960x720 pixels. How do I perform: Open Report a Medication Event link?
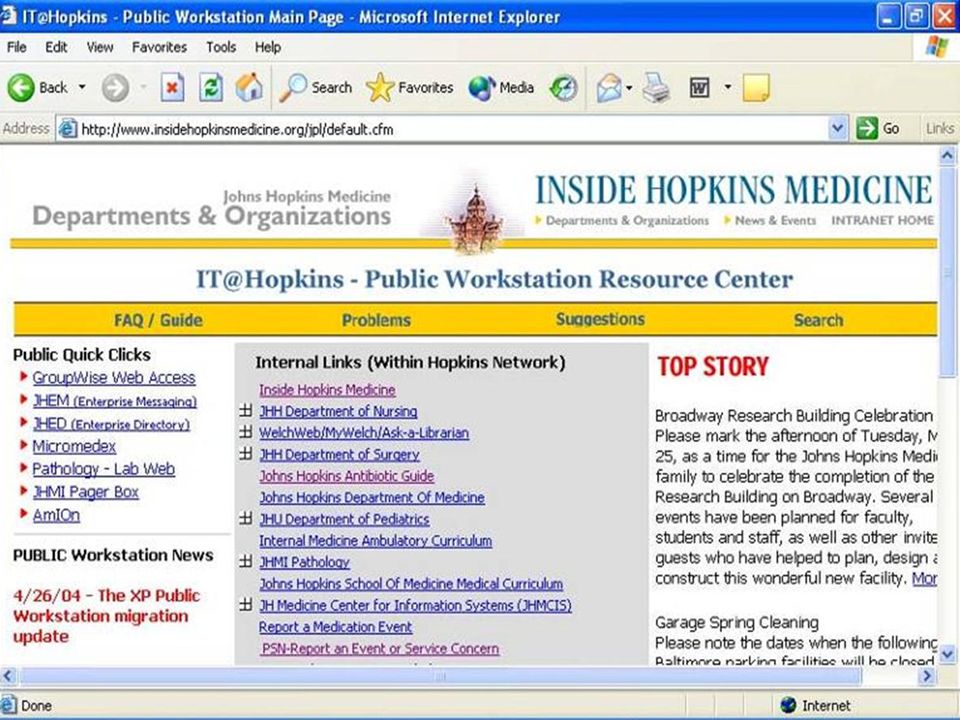click(x=336, y=627)
